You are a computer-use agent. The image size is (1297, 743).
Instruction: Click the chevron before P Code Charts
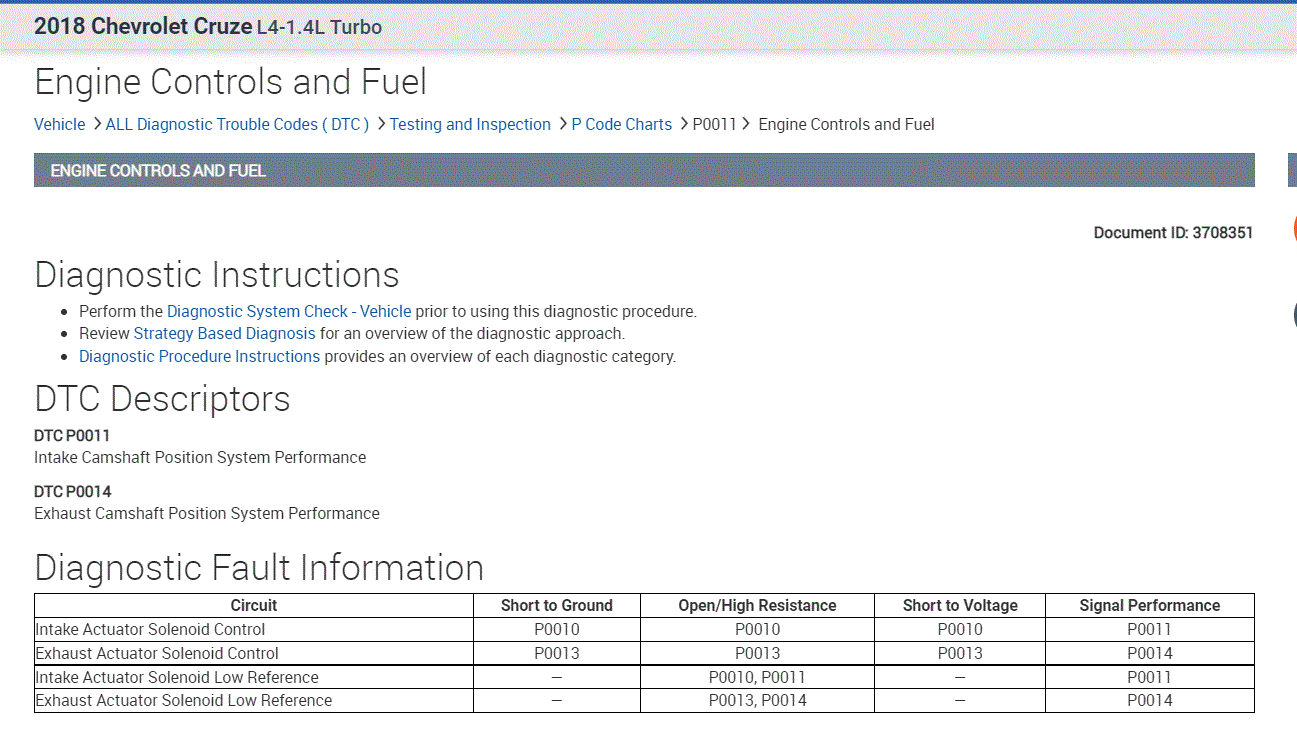coord(562,124)
